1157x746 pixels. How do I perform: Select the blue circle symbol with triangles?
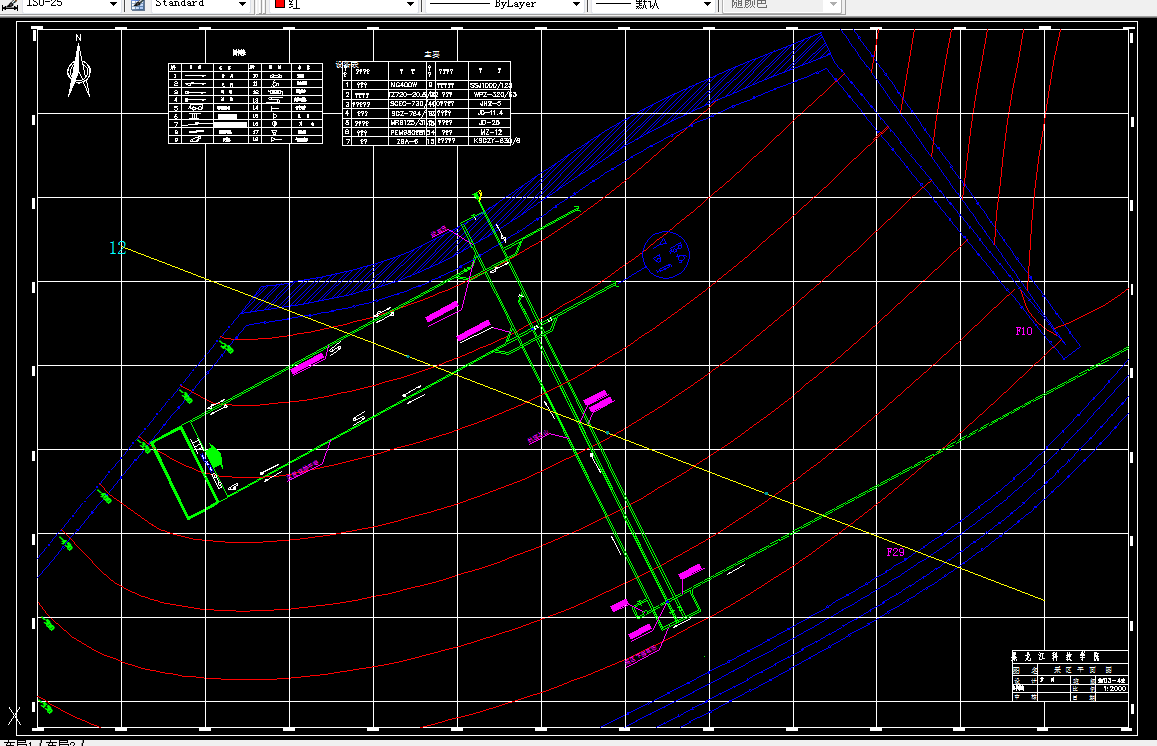(666, 255)
